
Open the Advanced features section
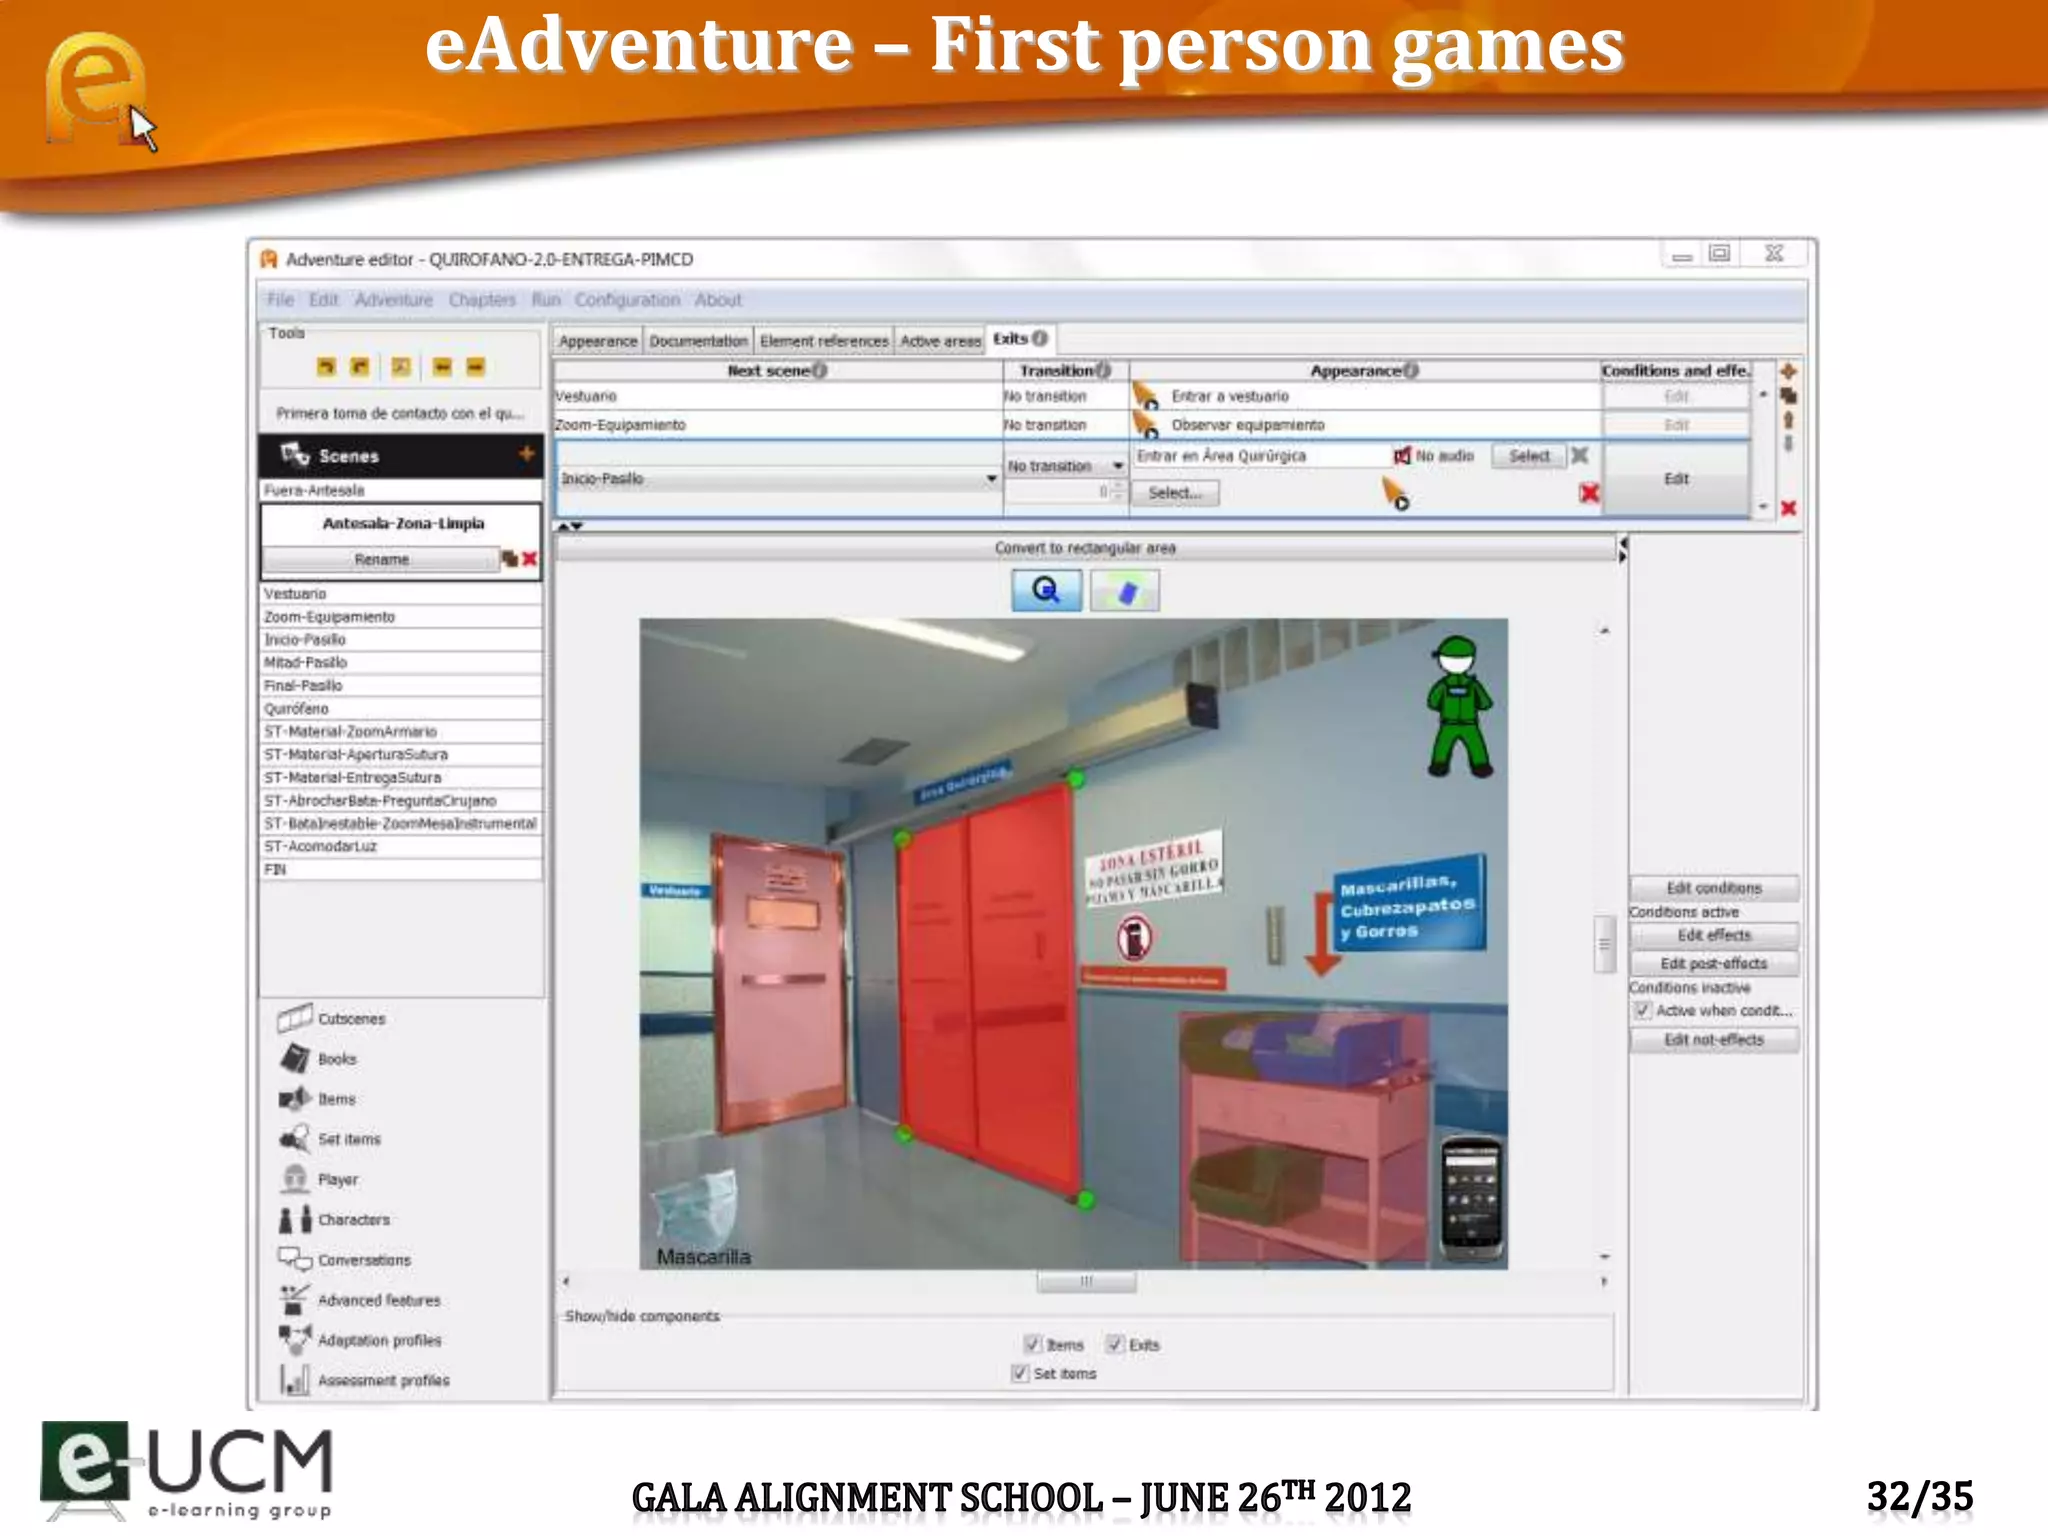coord(359,1299)
